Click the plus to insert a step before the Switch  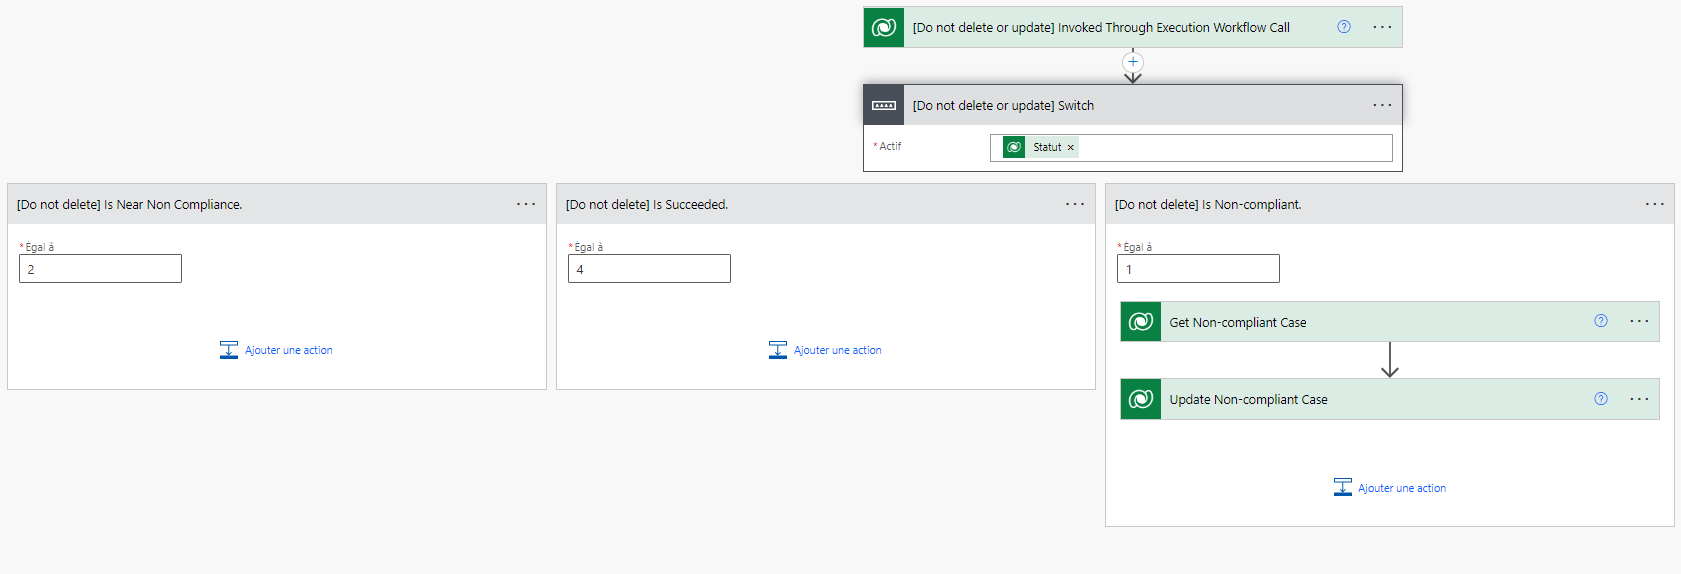click(x=1133, y=62)
